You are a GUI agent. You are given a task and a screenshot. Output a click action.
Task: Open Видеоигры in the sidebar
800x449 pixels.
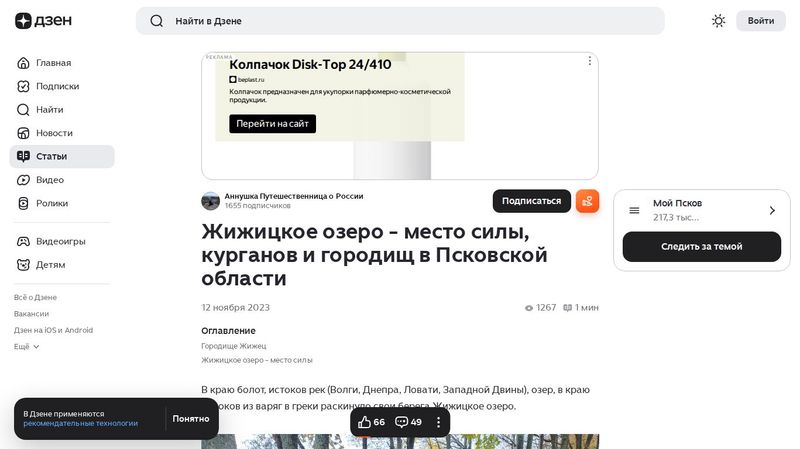(60, 241)
